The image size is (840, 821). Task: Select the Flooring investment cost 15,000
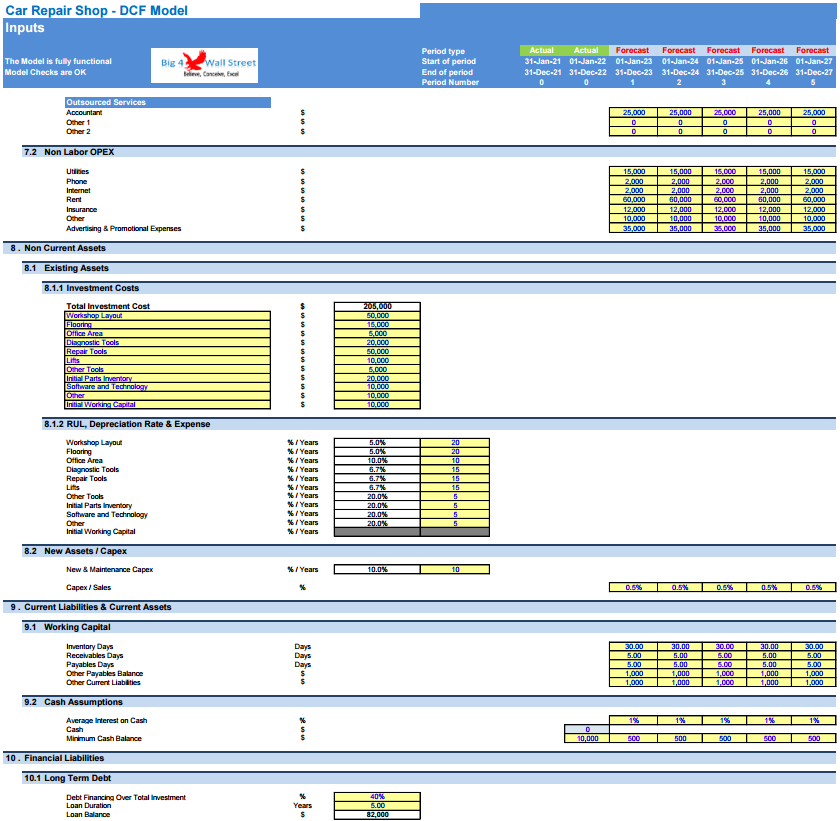pos(377,325)
